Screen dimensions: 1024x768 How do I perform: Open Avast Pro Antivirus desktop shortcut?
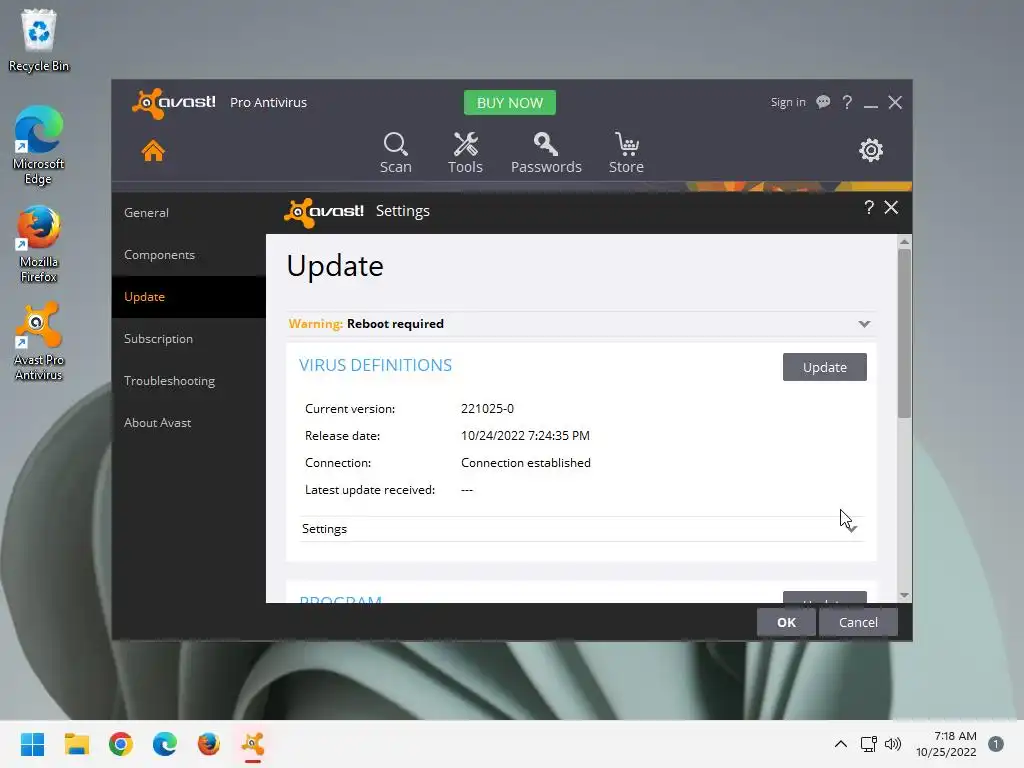tap(39, 342)
